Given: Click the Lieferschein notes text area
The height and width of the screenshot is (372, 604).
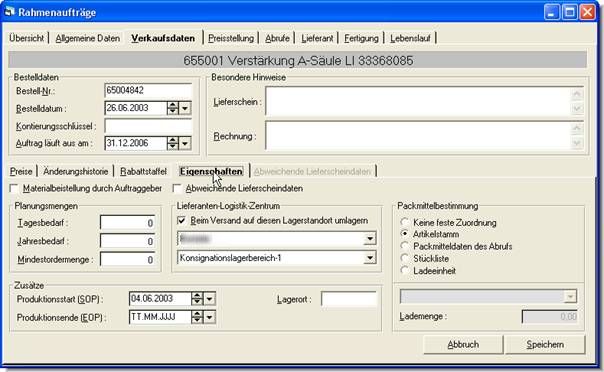Looking at the screenshot, I should [x=418, y=101].
